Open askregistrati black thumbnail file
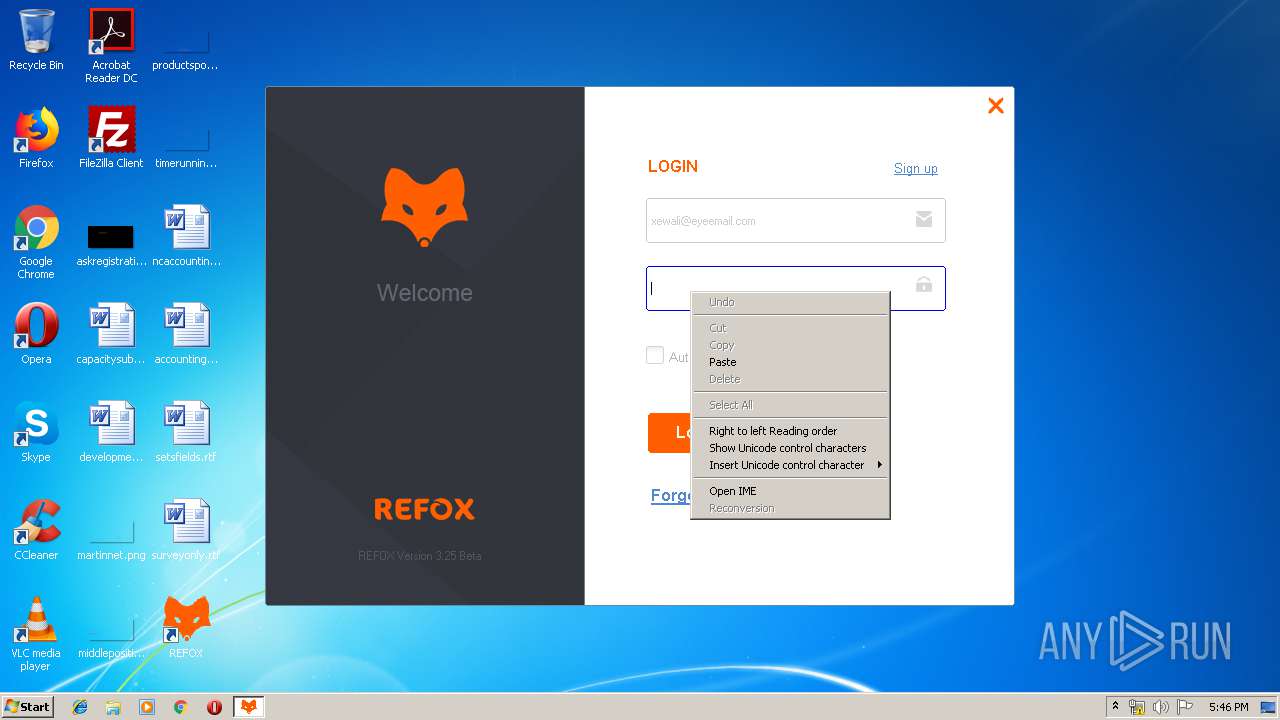This screenshot has width=1280, height=720. (x=111, y=244)
